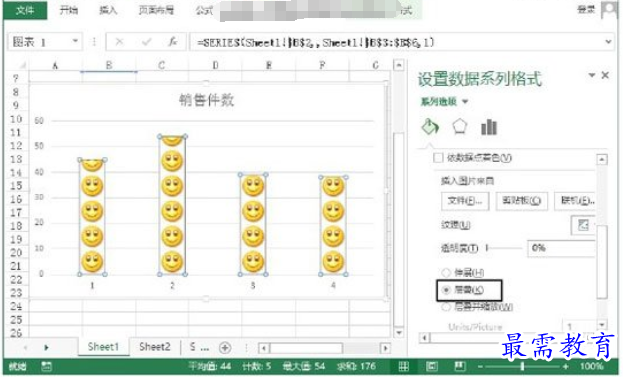Click the worksheet vertical scroll down arrow
This screenshot has width=623, height=377.
(x=399, y=332)
